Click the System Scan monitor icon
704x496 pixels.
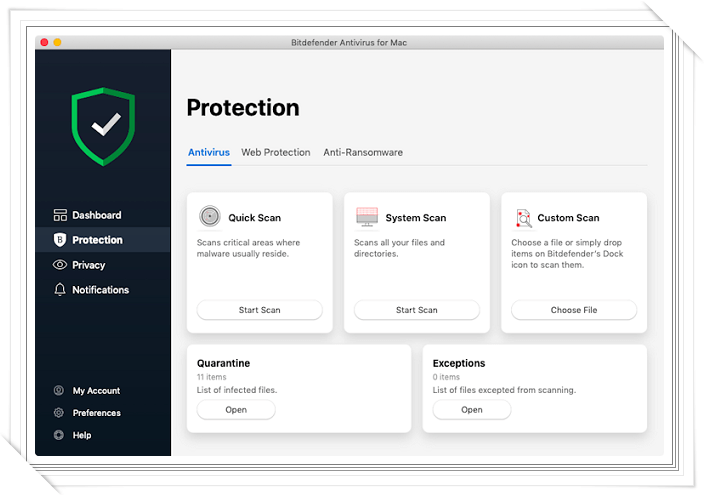367,217
